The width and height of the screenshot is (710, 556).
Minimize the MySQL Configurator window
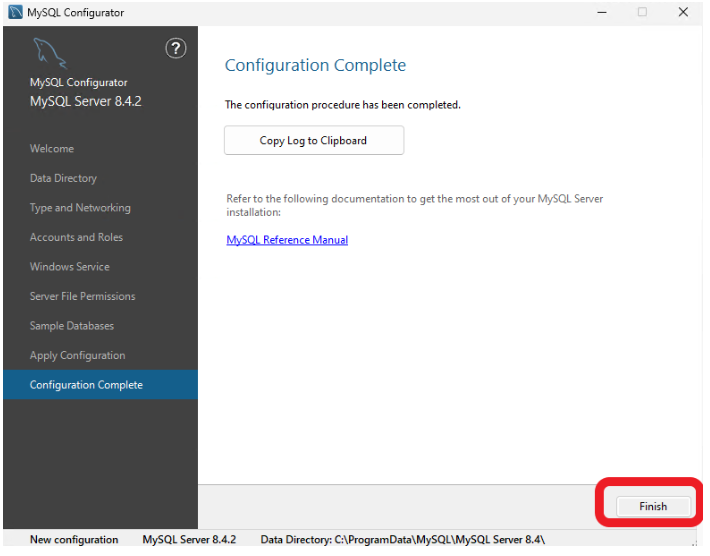pos(601,12)
